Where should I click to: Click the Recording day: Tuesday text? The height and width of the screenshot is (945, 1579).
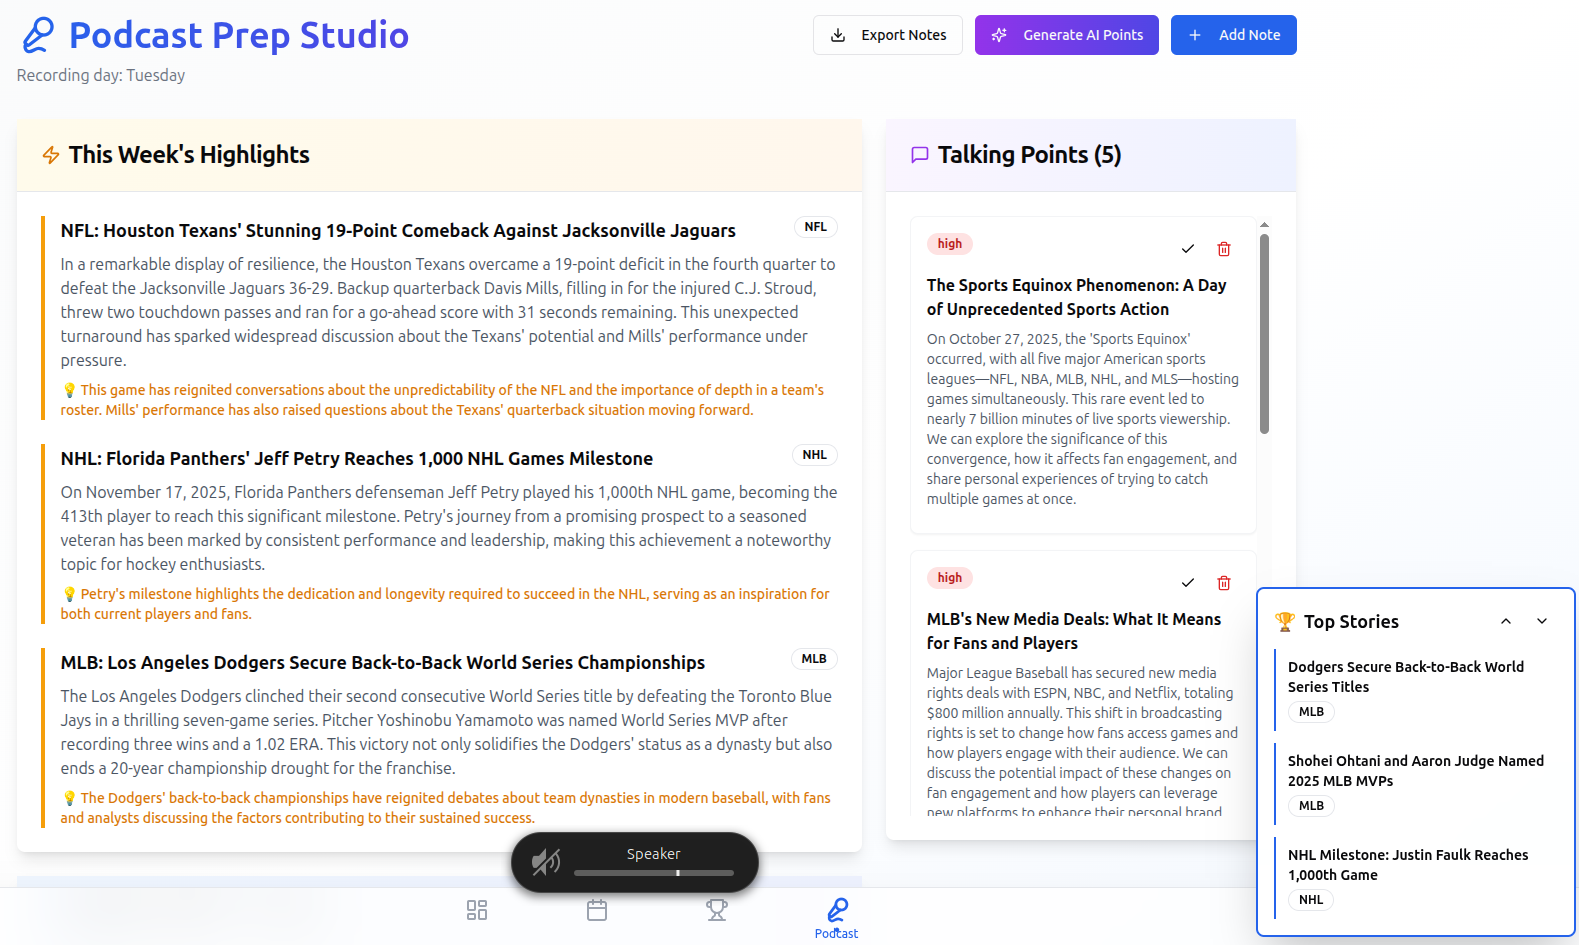pyautogui.click(x=101, y=75)
